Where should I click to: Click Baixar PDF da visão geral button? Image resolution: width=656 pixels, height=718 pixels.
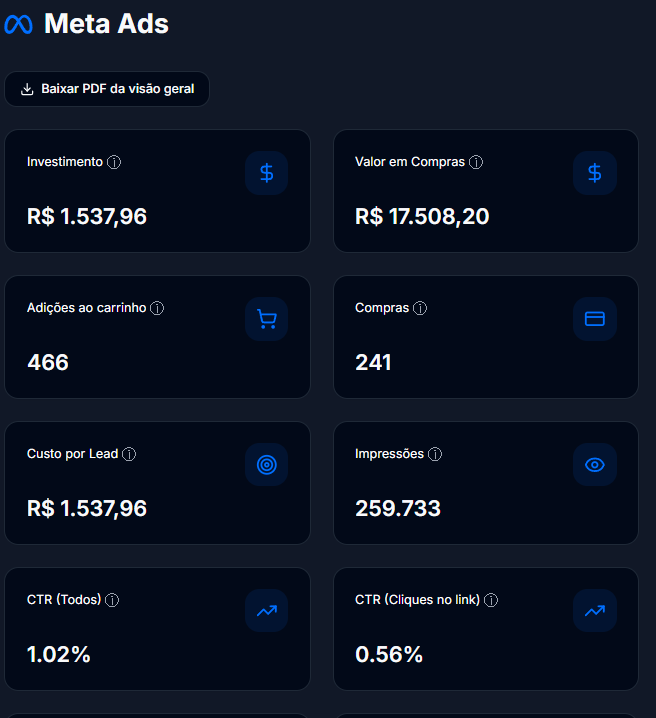click(x=107, y=89)
